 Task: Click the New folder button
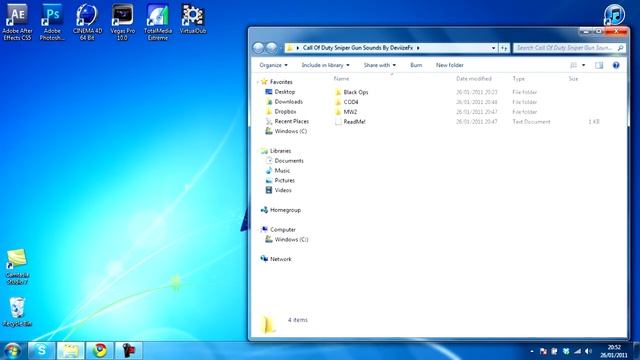click(449, 65)
